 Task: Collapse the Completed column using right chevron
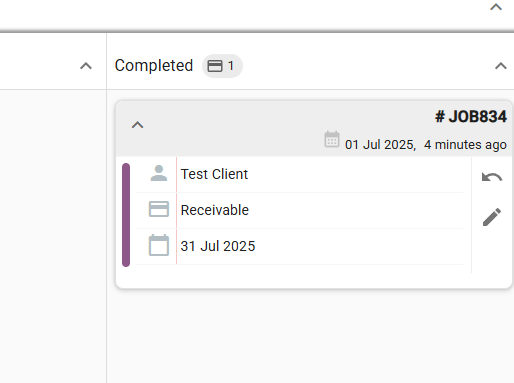(x=501, y=66)
